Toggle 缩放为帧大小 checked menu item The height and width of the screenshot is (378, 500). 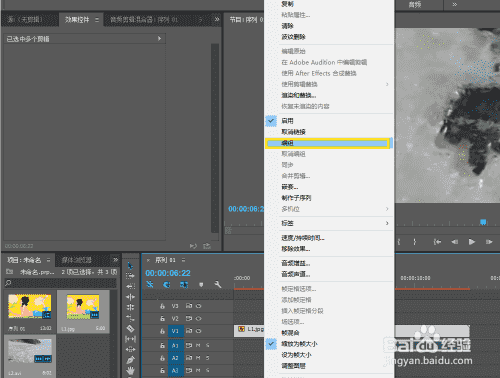328,344
